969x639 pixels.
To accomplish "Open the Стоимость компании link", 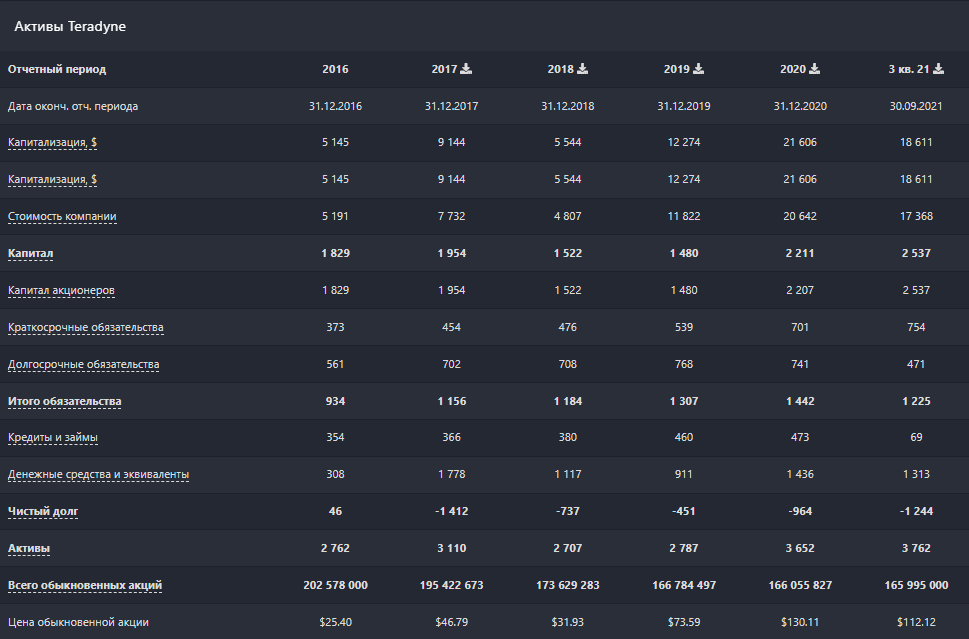I will point(62,216).
